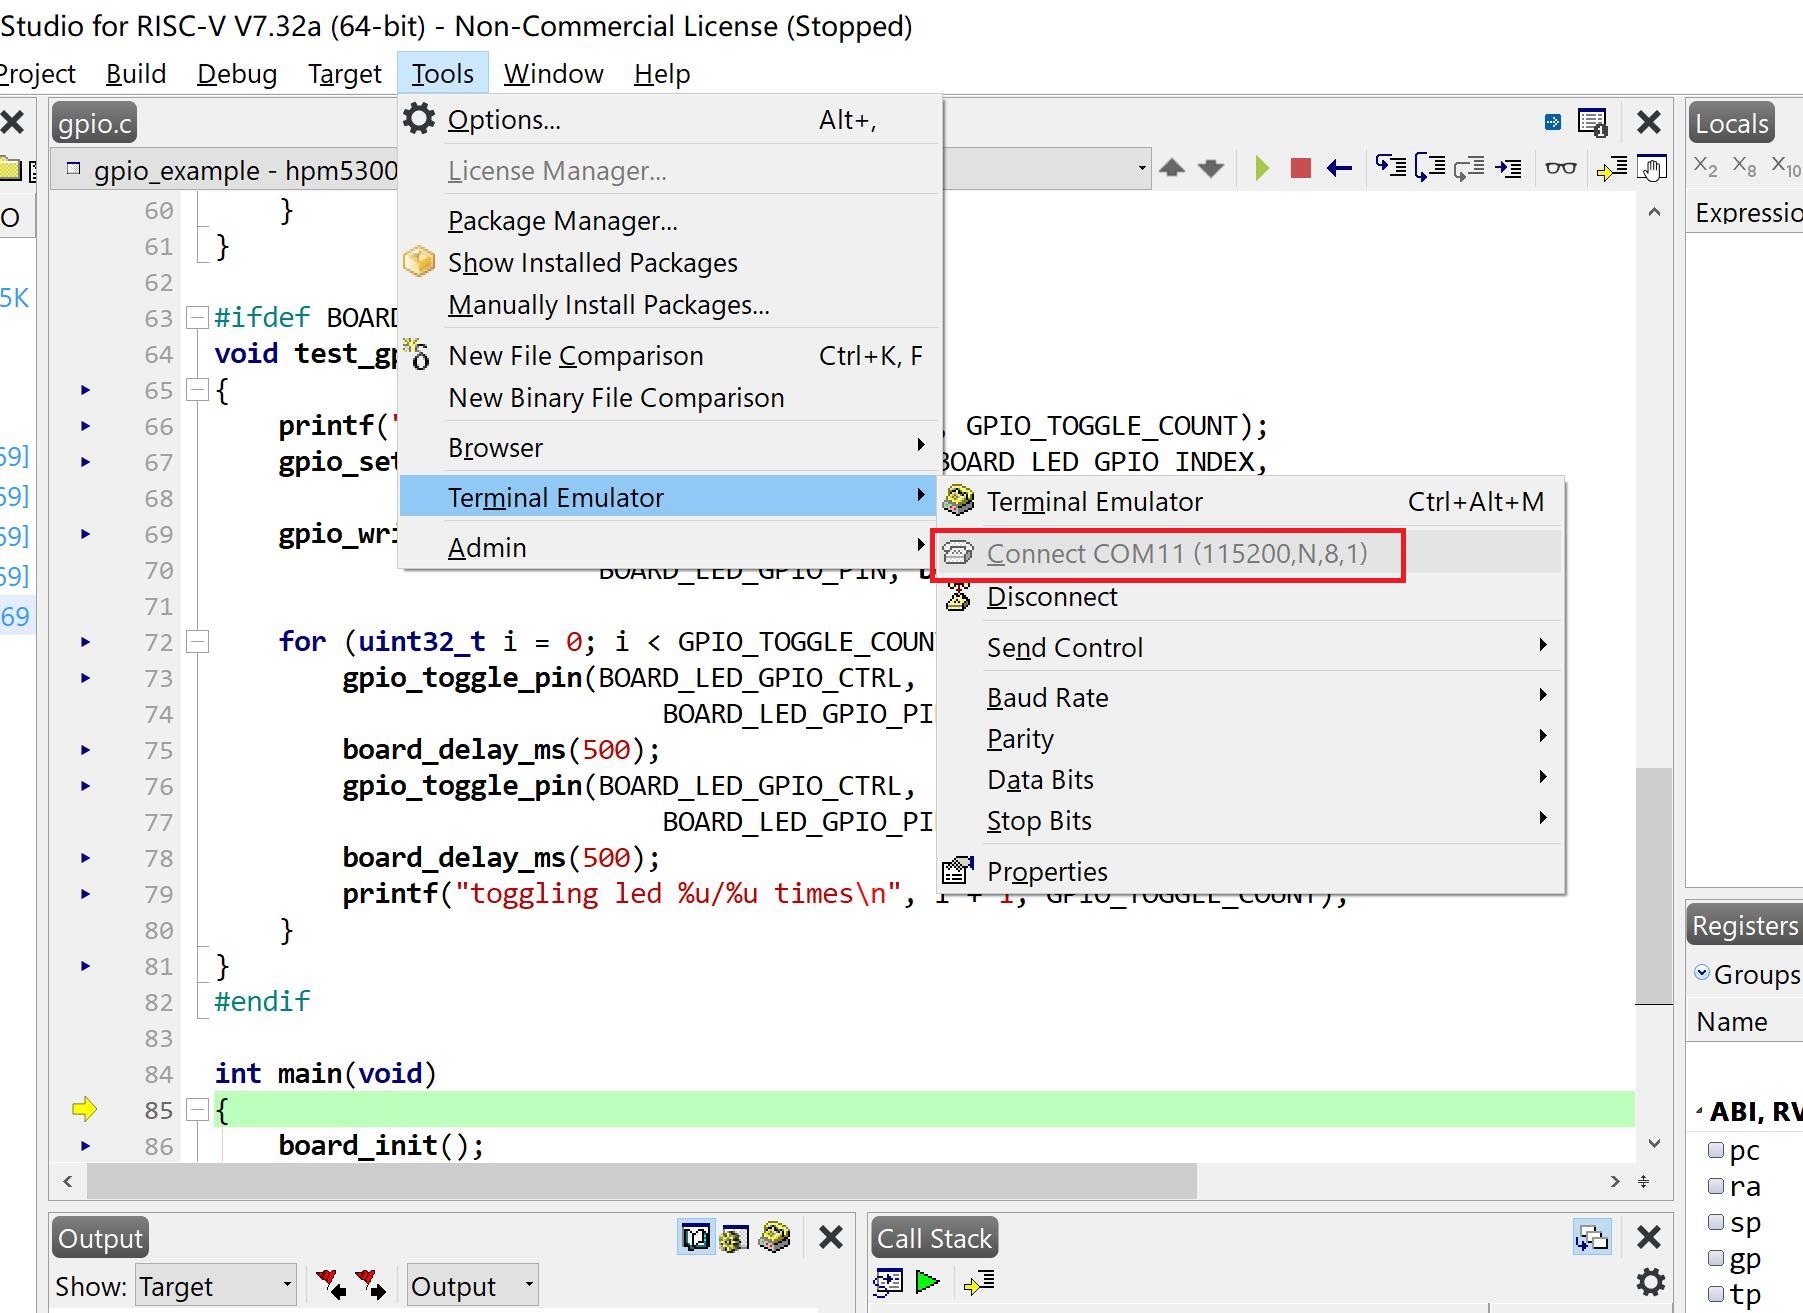
Task: Select the Locals panel tab
Action: [1732, 123]
